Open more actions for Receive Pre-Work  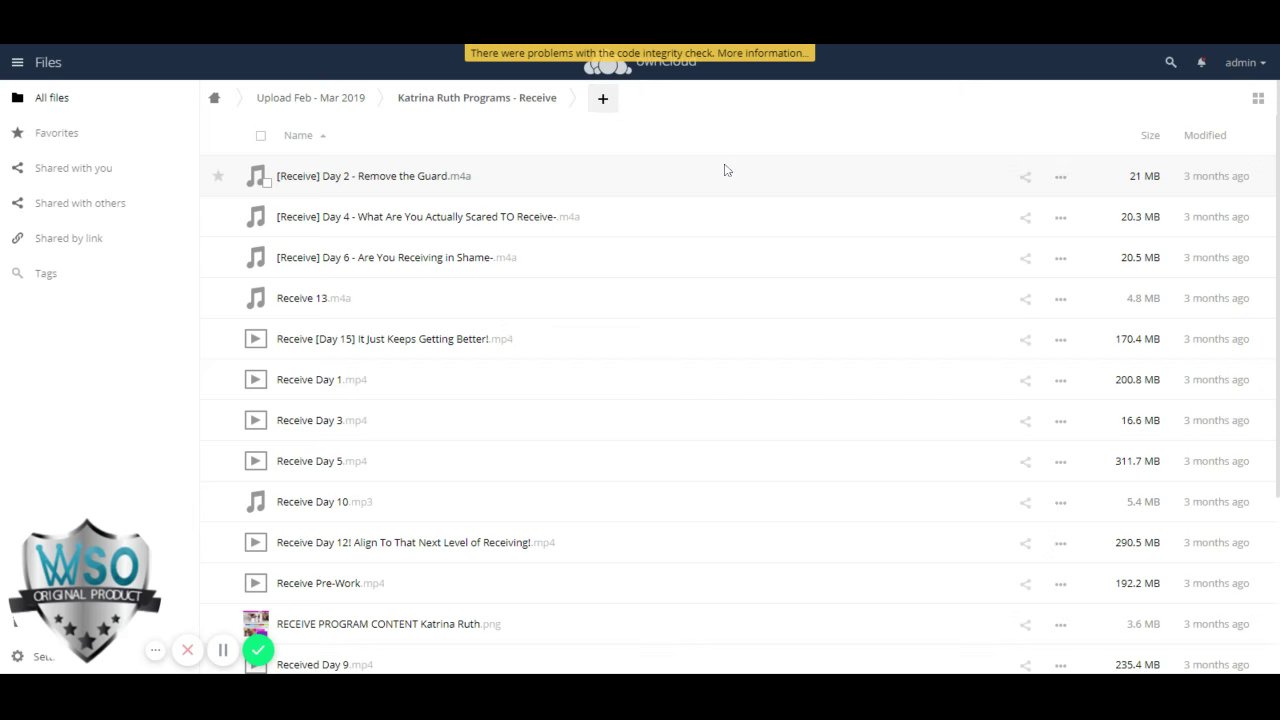pos(1060,584)
